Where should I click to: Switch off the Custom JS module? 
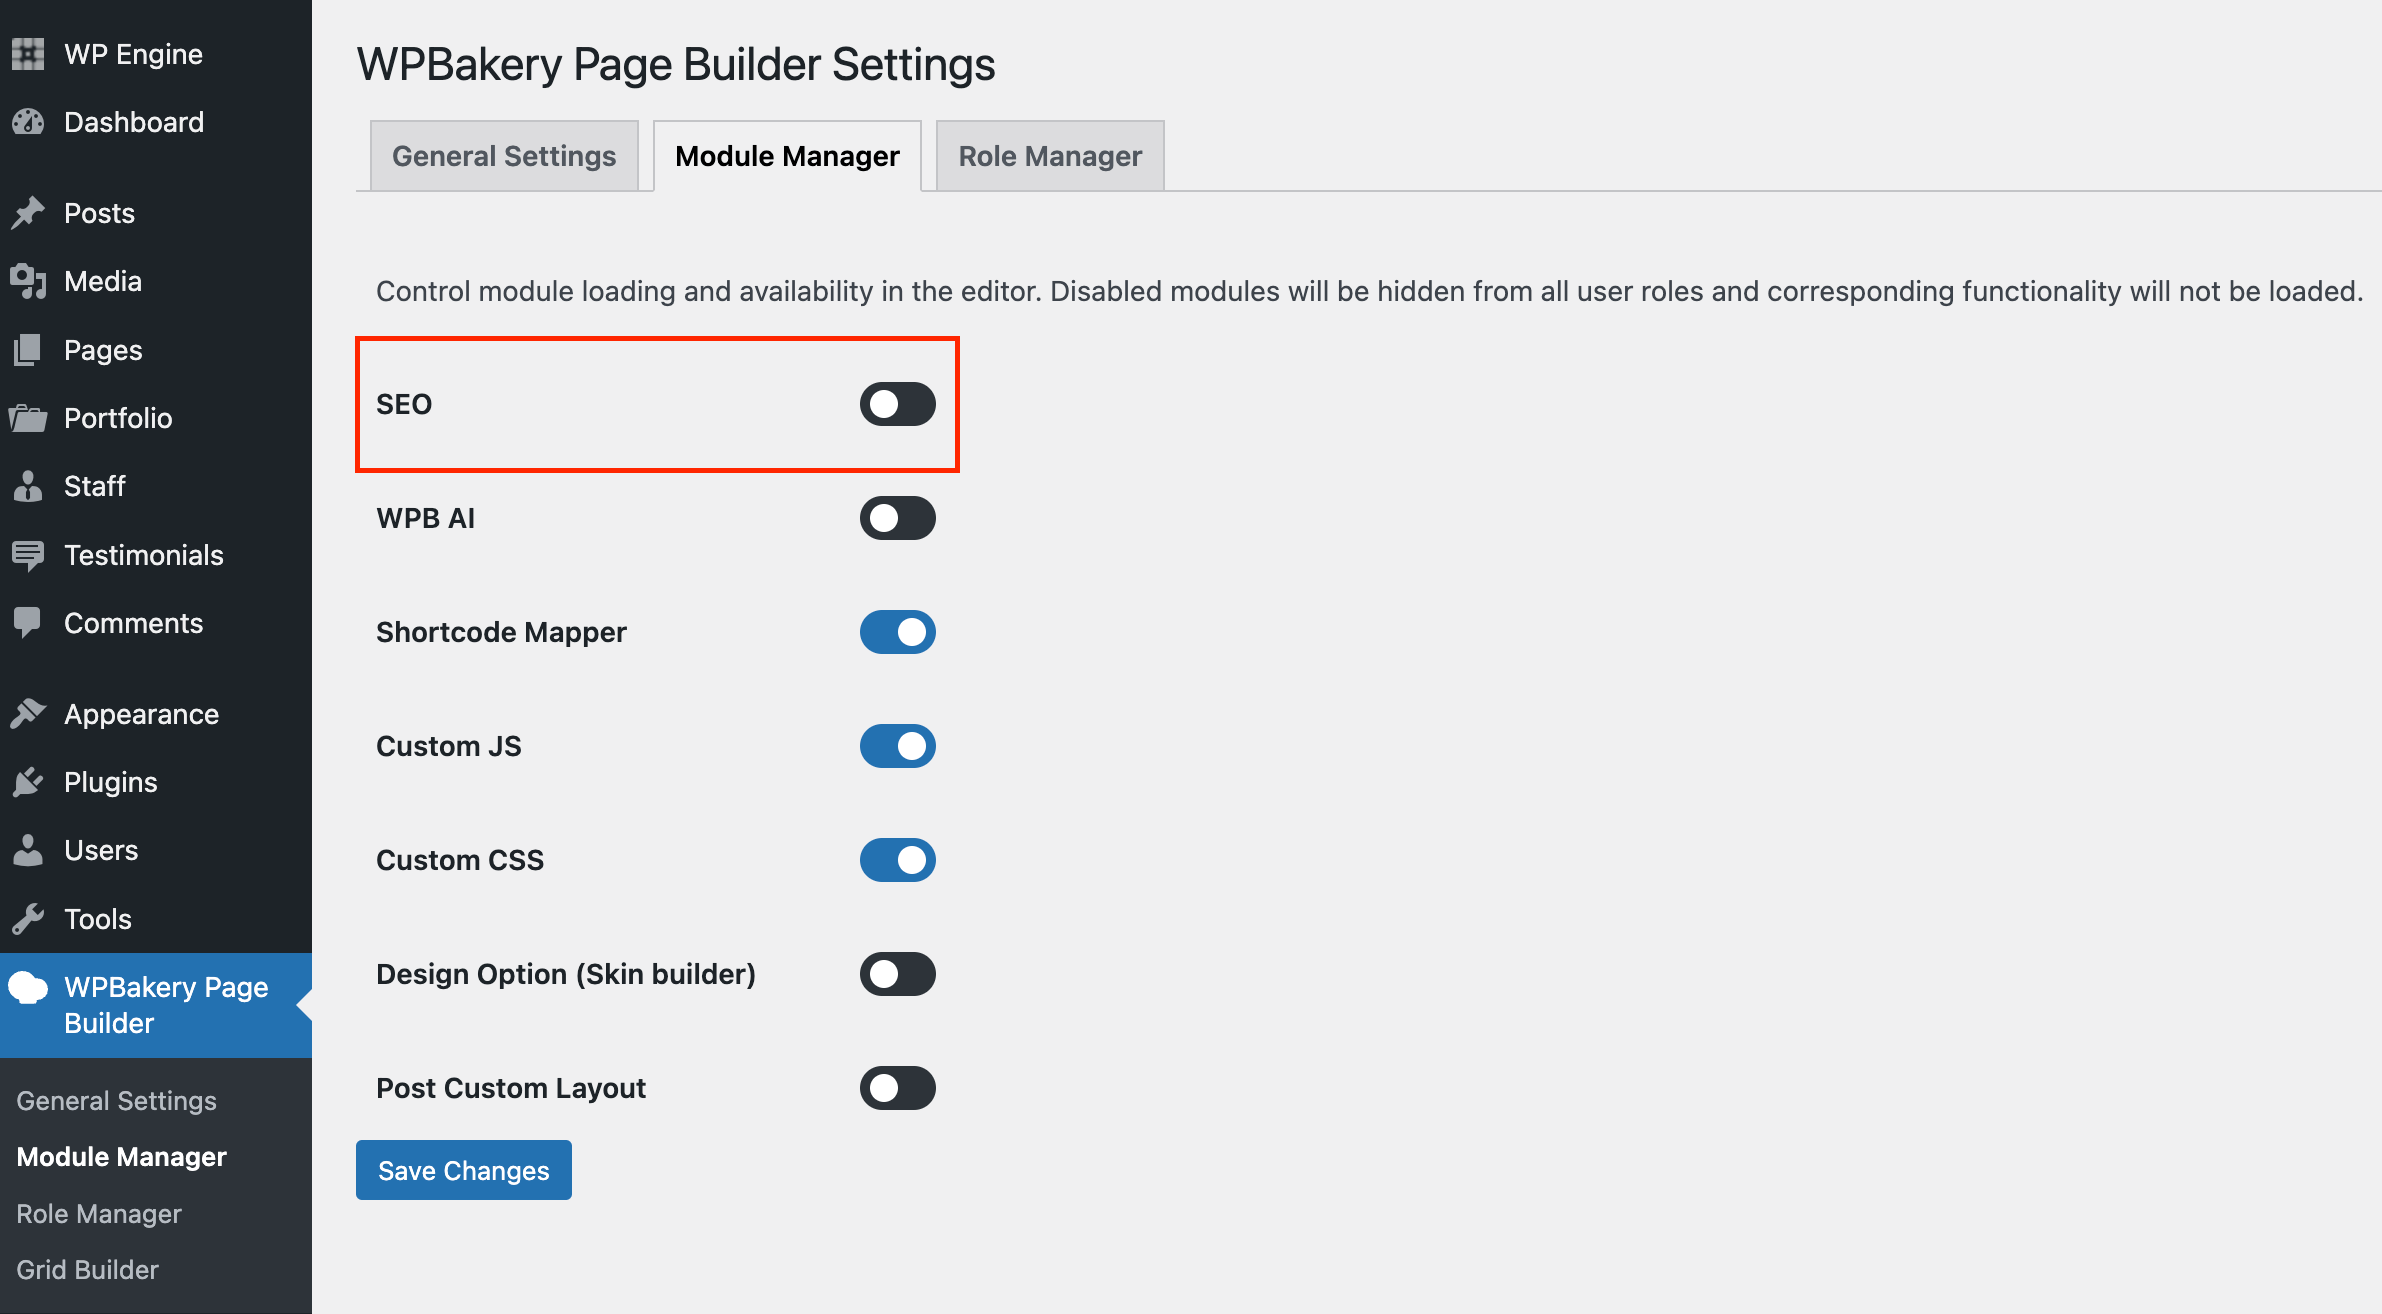tap(898, 746)
